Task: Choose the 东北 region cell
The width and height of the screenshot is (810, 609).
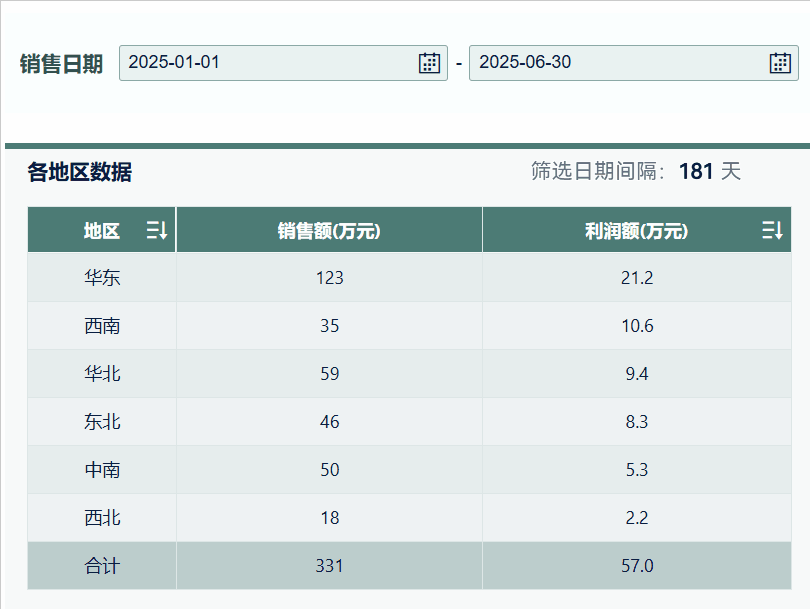Action: point(102,422)
